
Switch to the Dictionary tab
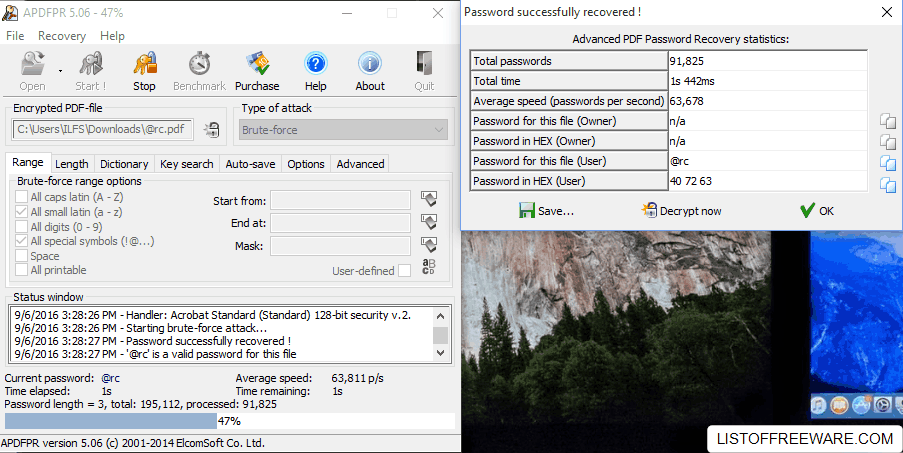[124, 164]
